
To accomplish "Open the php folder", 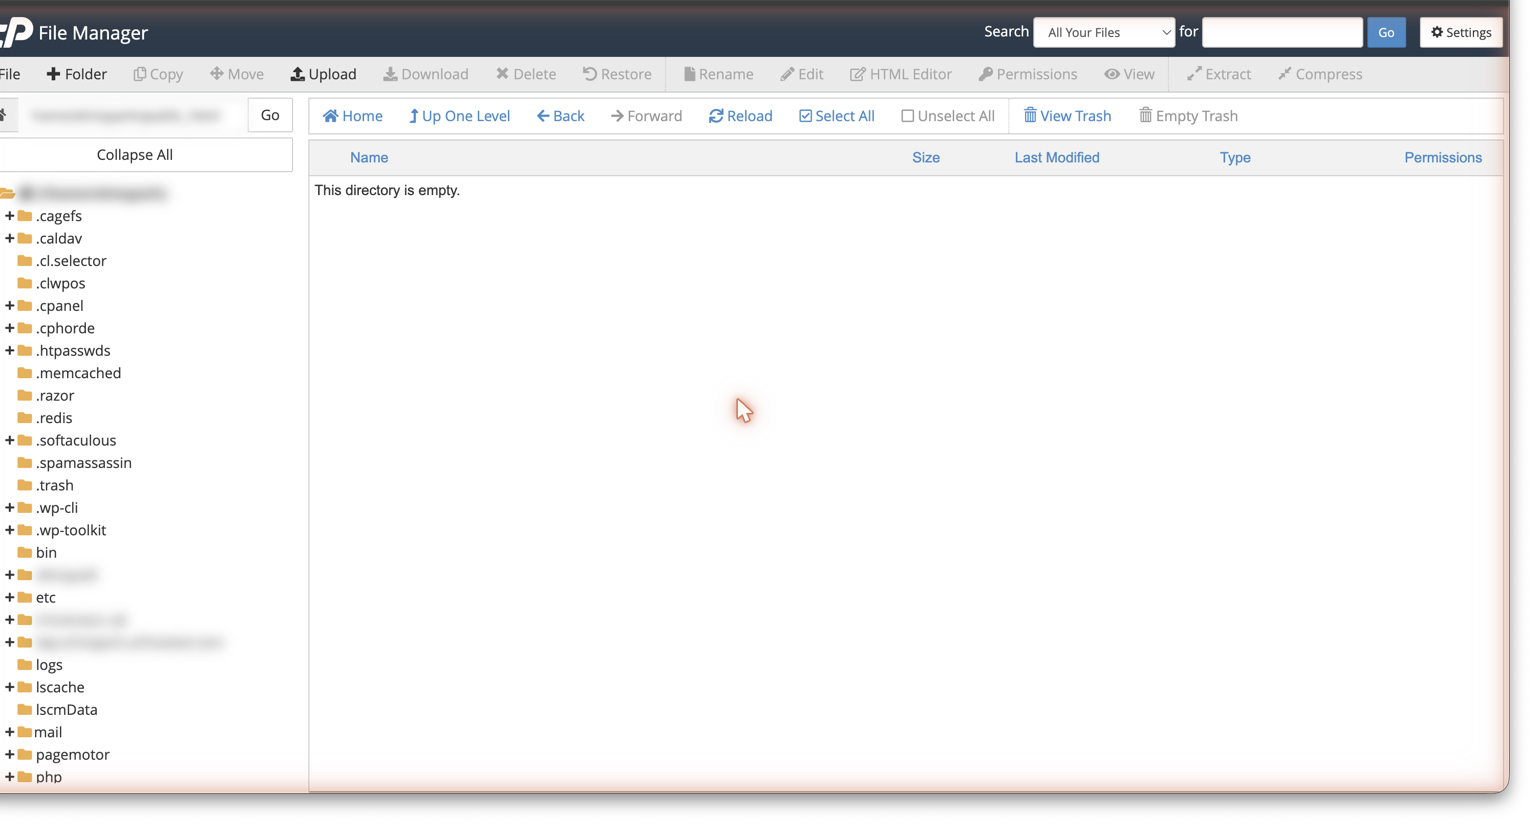I will (40, 777).
